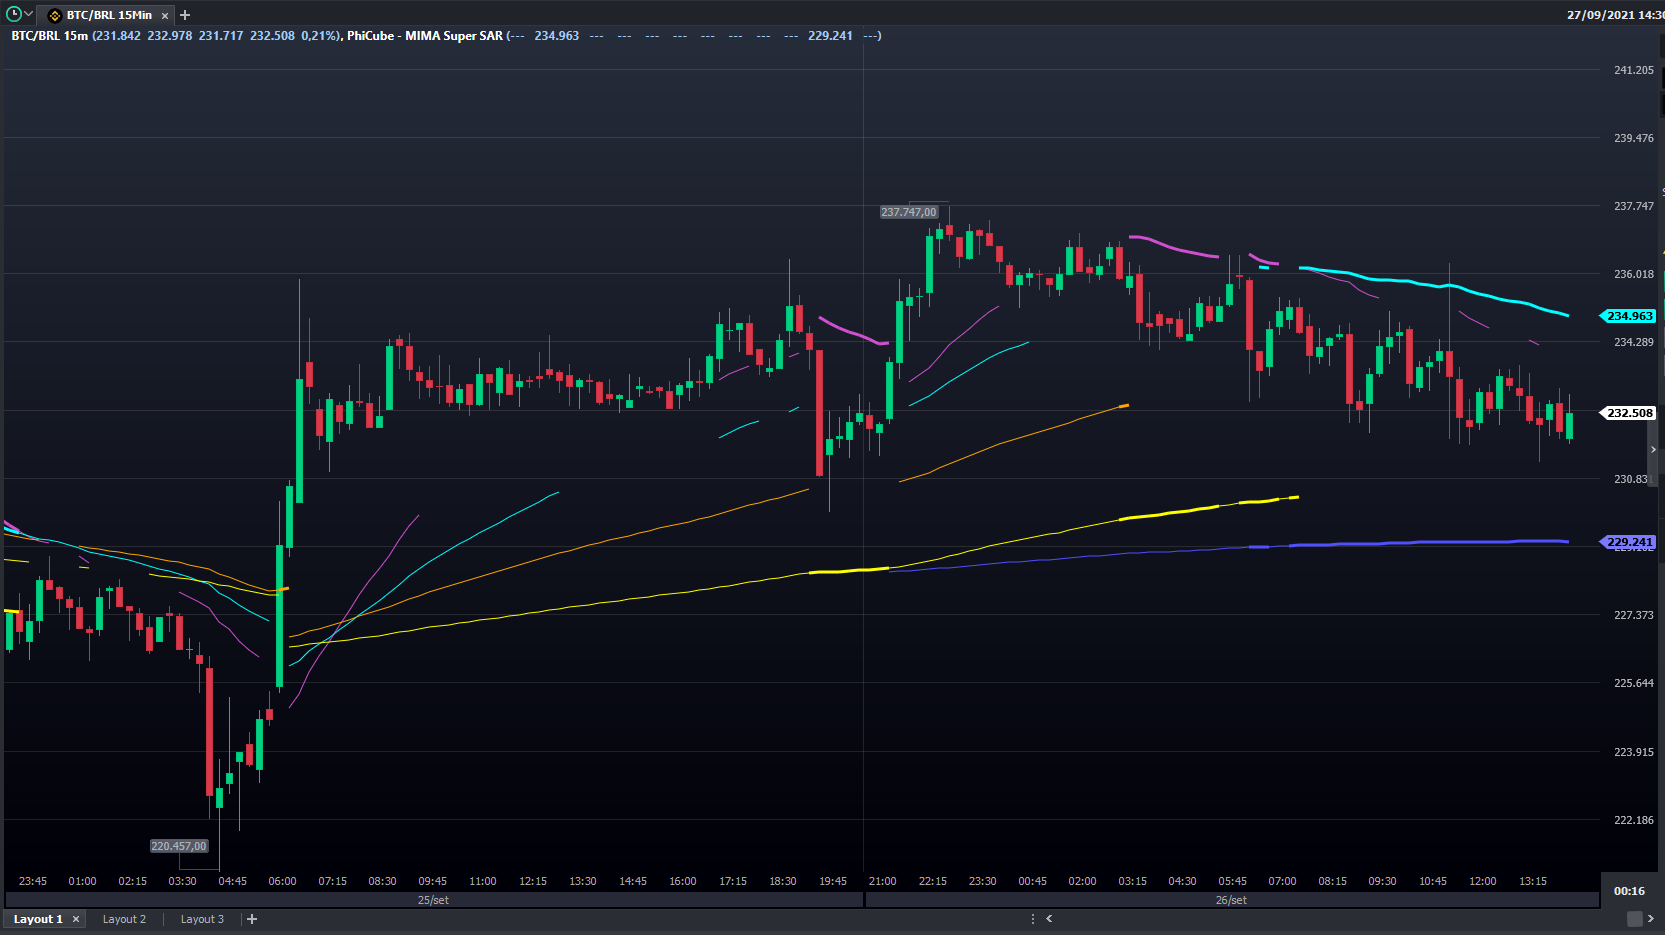The height and width of the screenshot is (935, 1665).
Task: Click the 06:00 time axis label
Action: (282, 881)
